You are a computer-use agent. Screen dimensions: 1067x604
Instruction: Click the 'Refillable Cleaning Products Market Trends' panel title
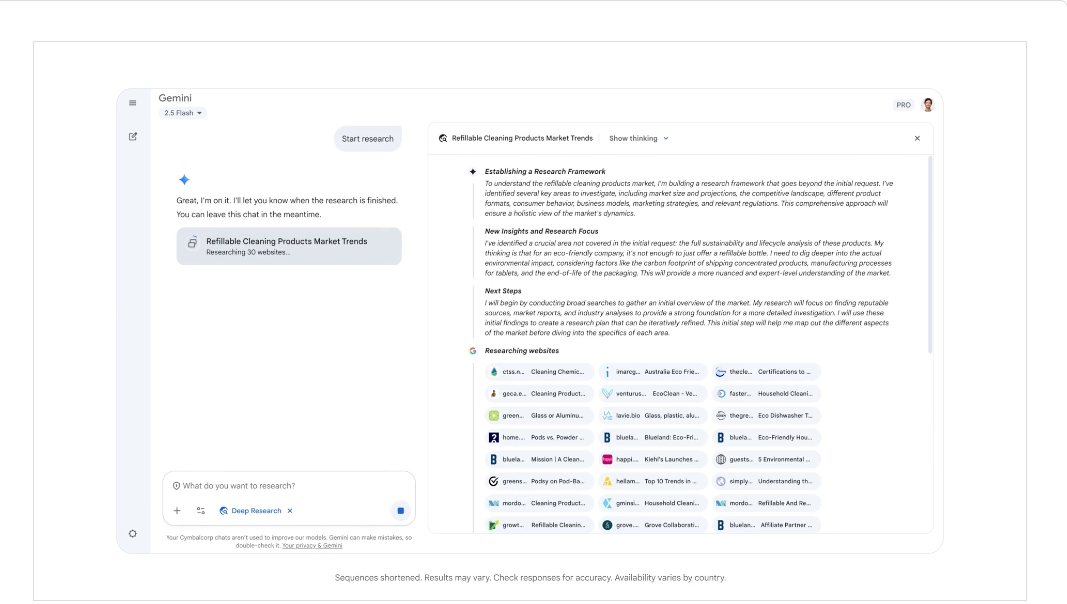(522, 138)
